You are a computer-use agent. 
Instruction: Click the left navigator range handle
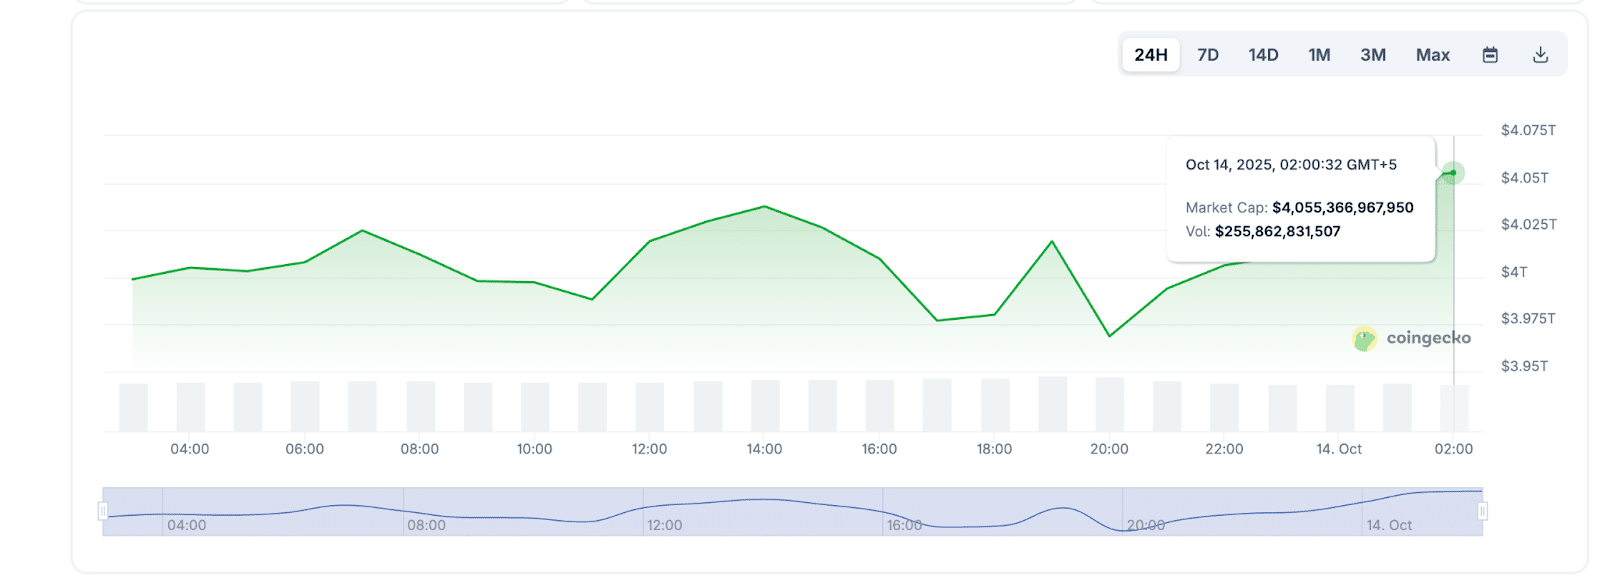(102, 511)
